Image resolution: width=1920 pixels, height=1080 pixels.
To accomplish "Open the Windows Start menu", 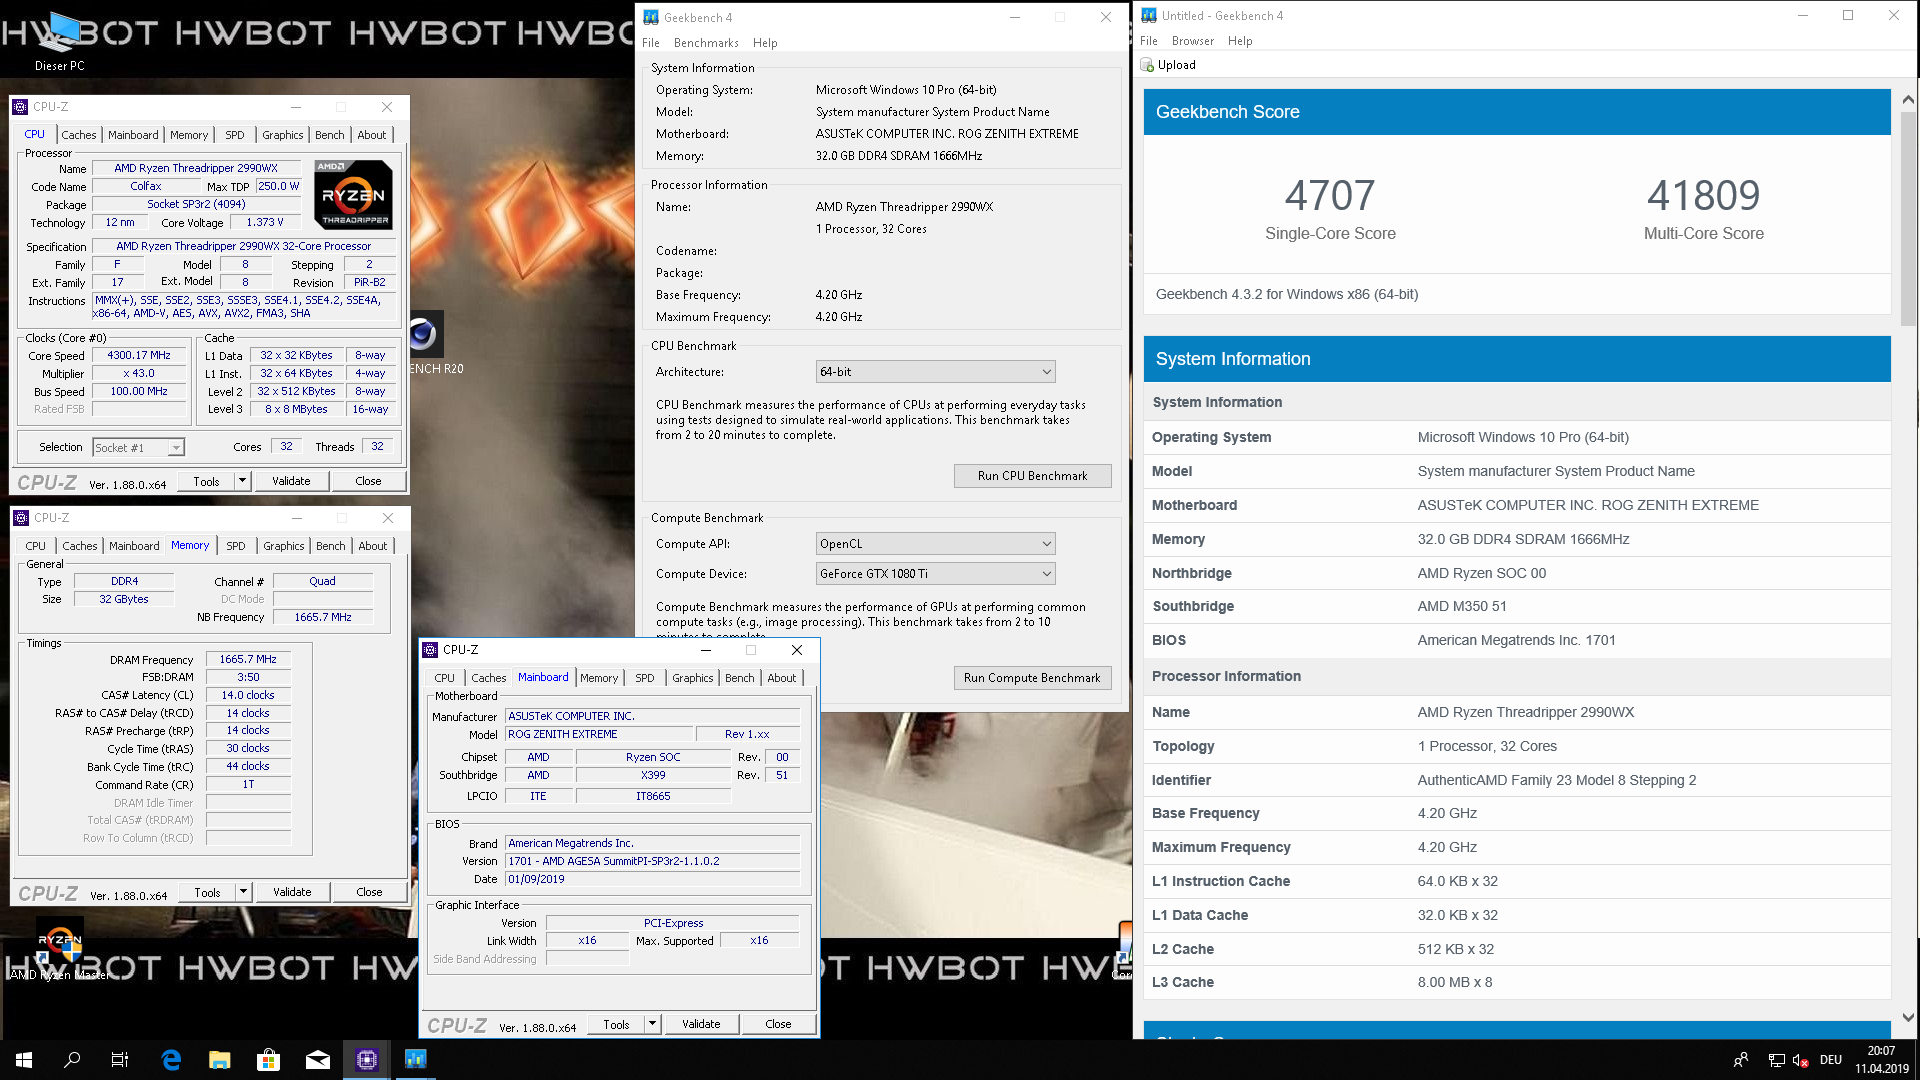I will 24,1059.
